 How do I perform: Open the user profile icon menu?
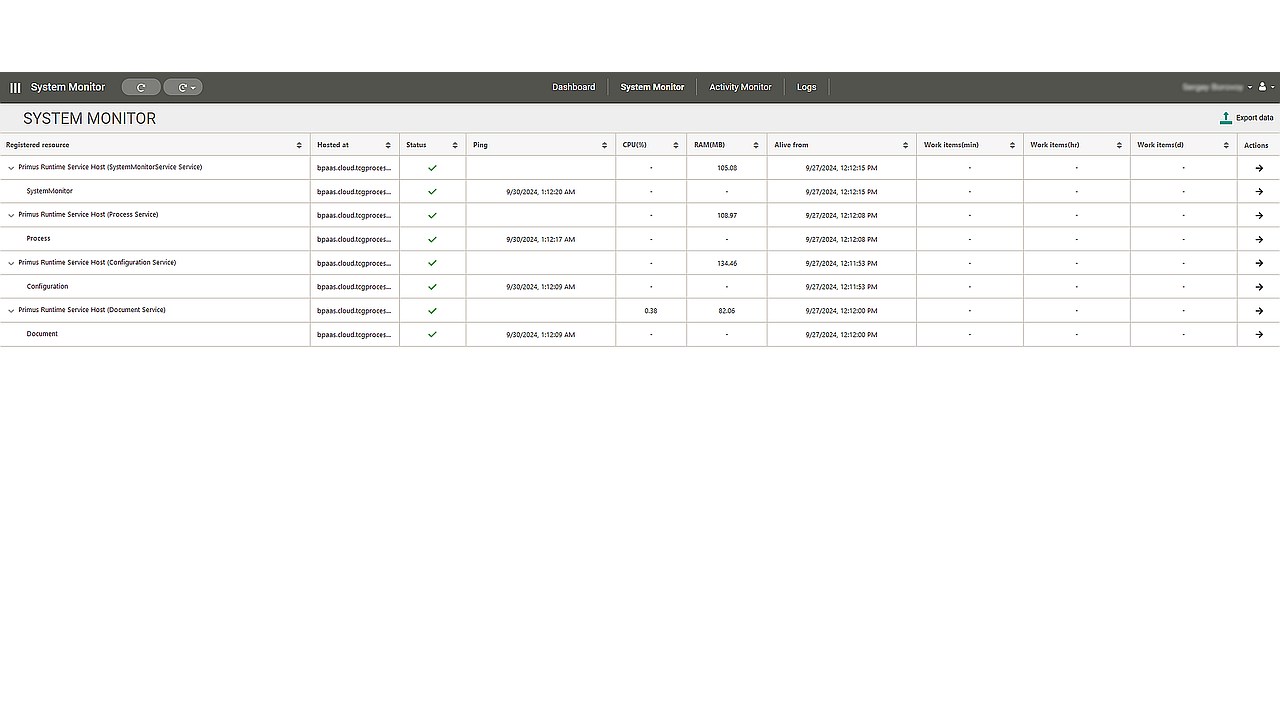click(1265, 87)
